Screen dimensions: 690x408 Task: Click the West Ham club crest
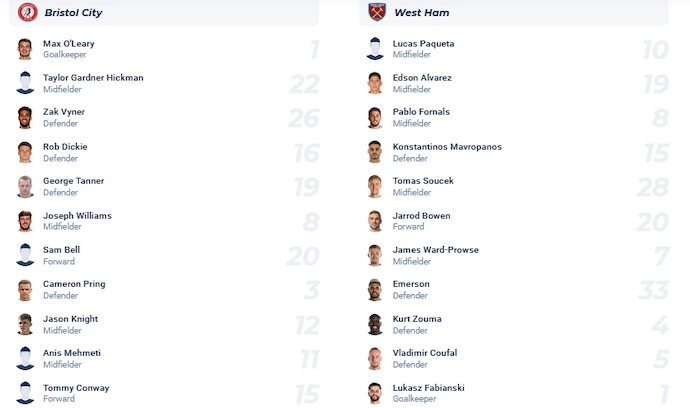point(377,12)
